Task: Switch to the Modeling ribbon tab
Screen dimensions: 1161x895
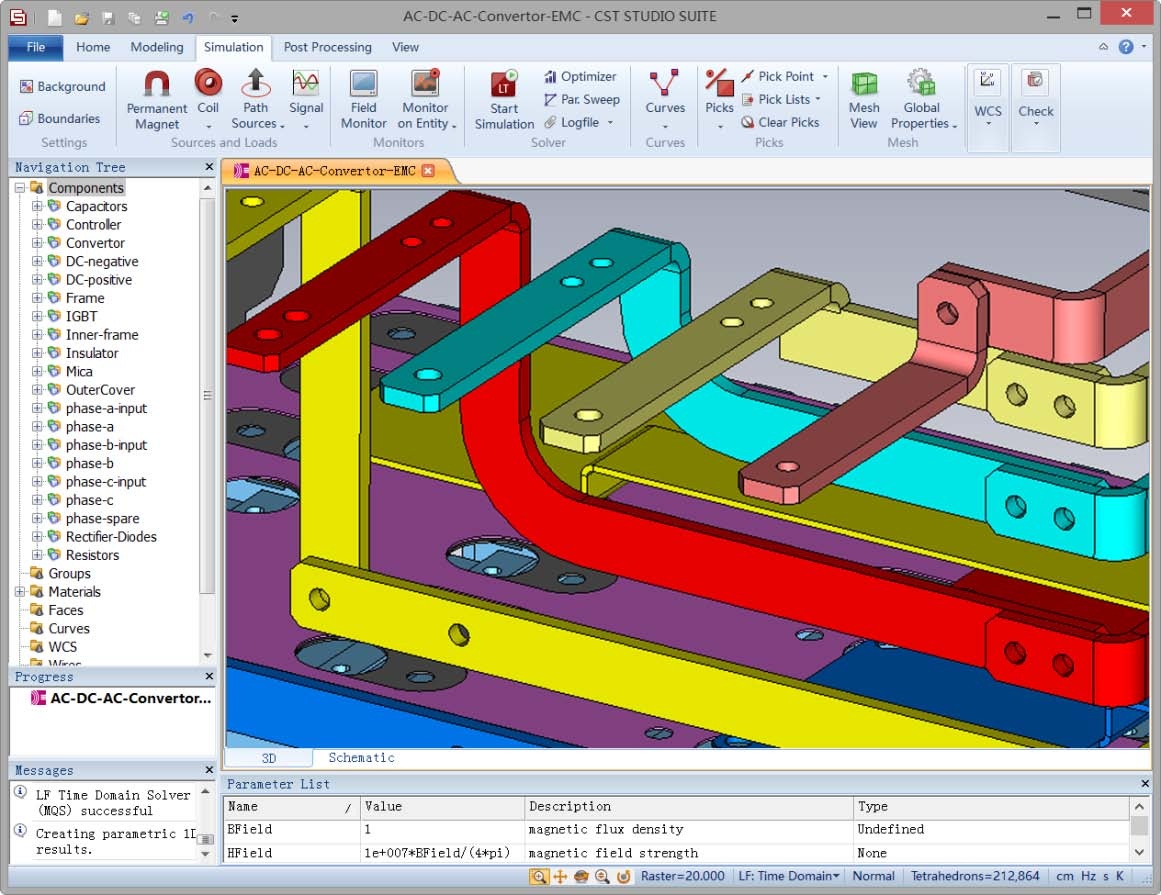Action: [x=157, y=47]
